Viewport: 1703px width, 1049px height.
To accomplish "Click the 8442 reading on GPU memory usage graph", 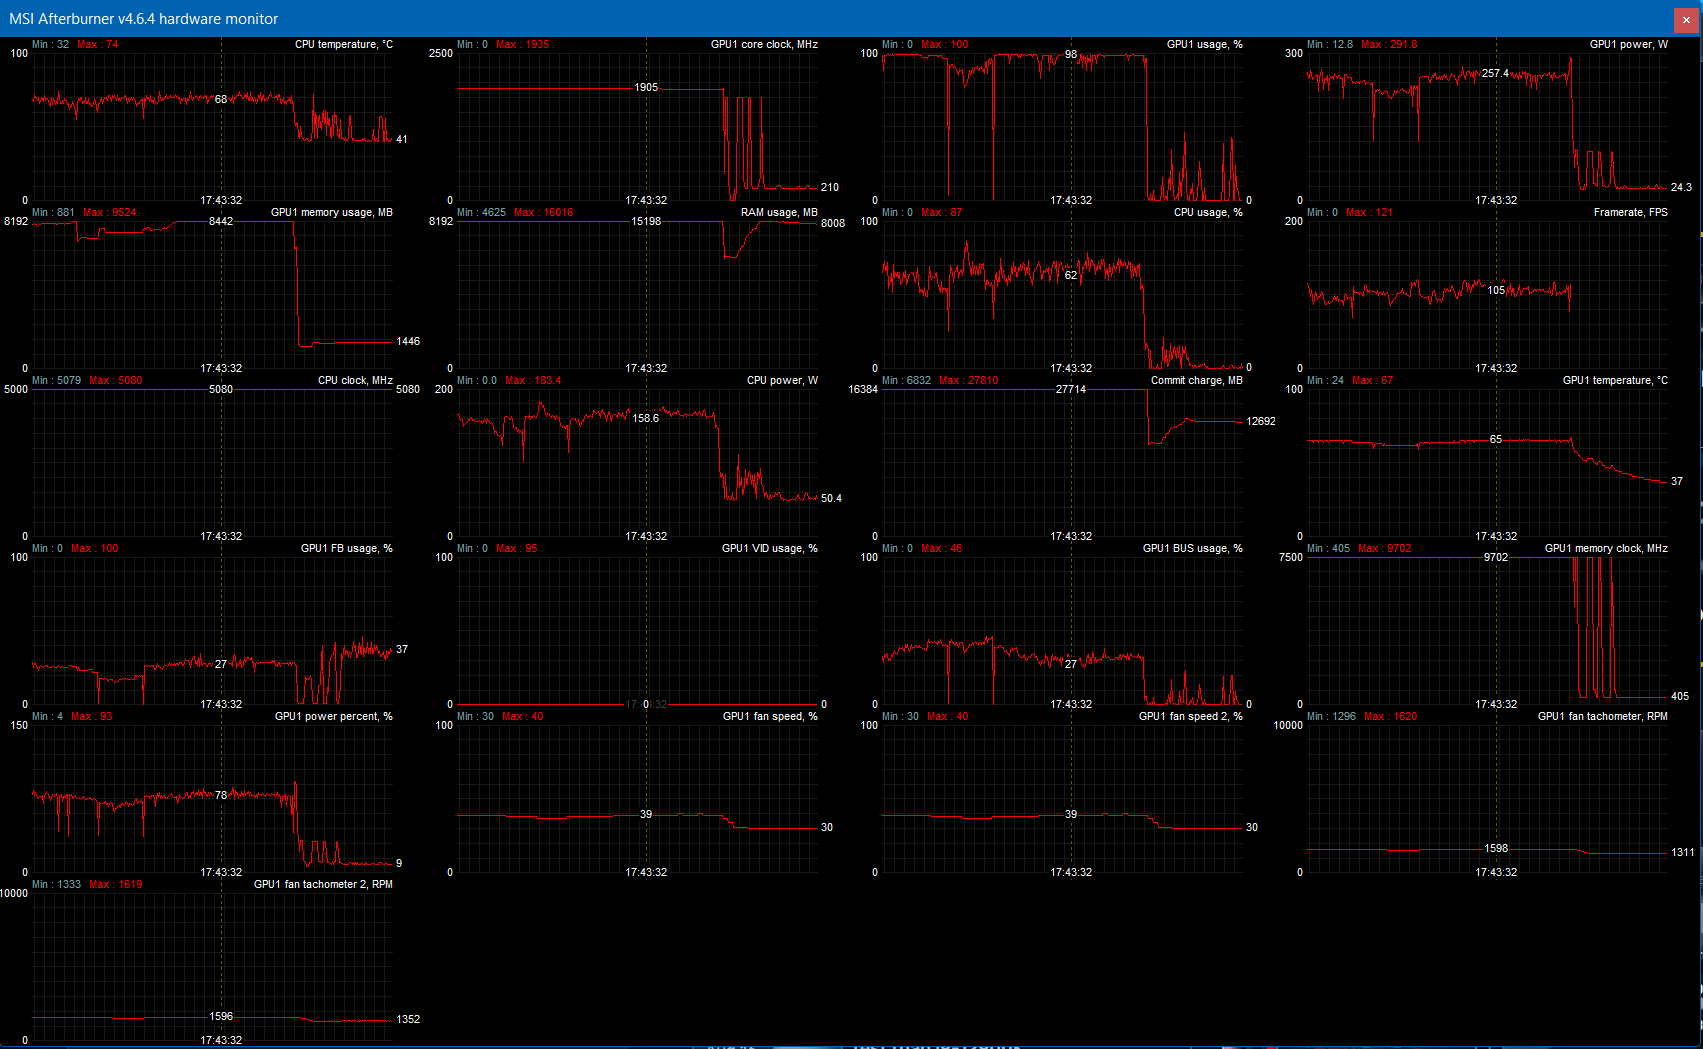I will click(x=221, y=221).
